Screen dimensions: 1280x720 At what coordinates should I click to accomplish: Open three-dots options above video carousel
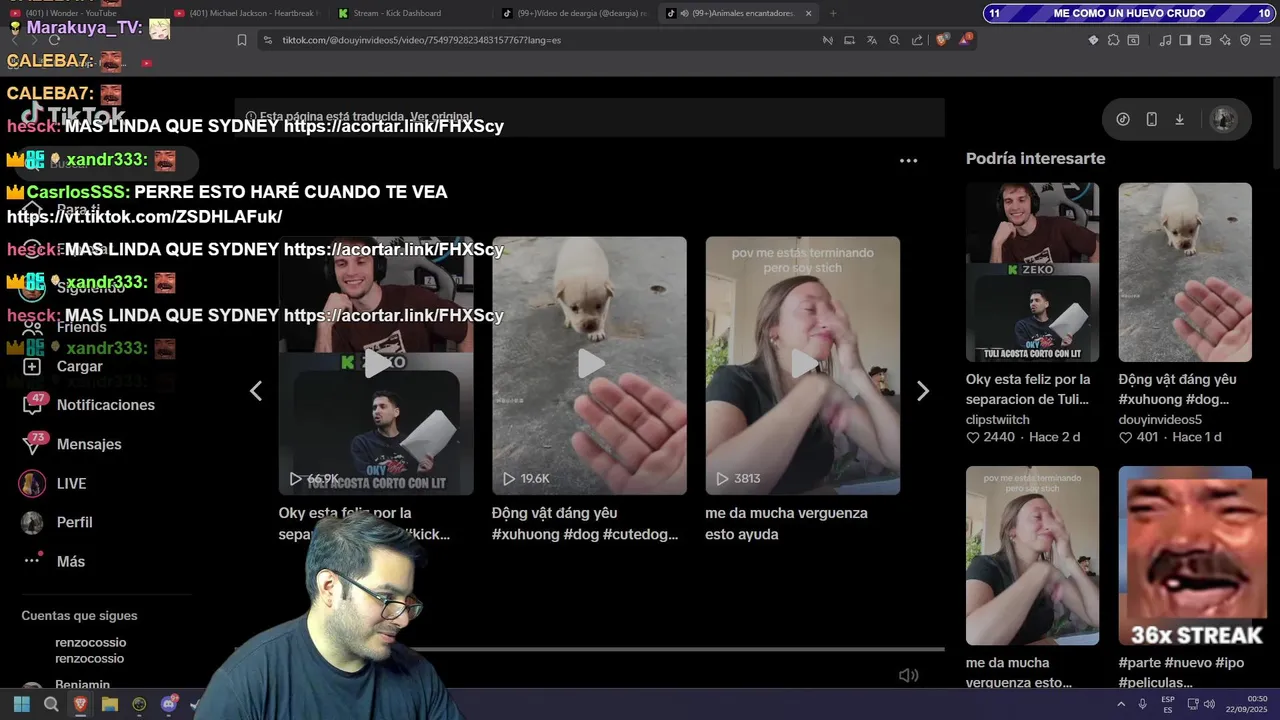908,160
